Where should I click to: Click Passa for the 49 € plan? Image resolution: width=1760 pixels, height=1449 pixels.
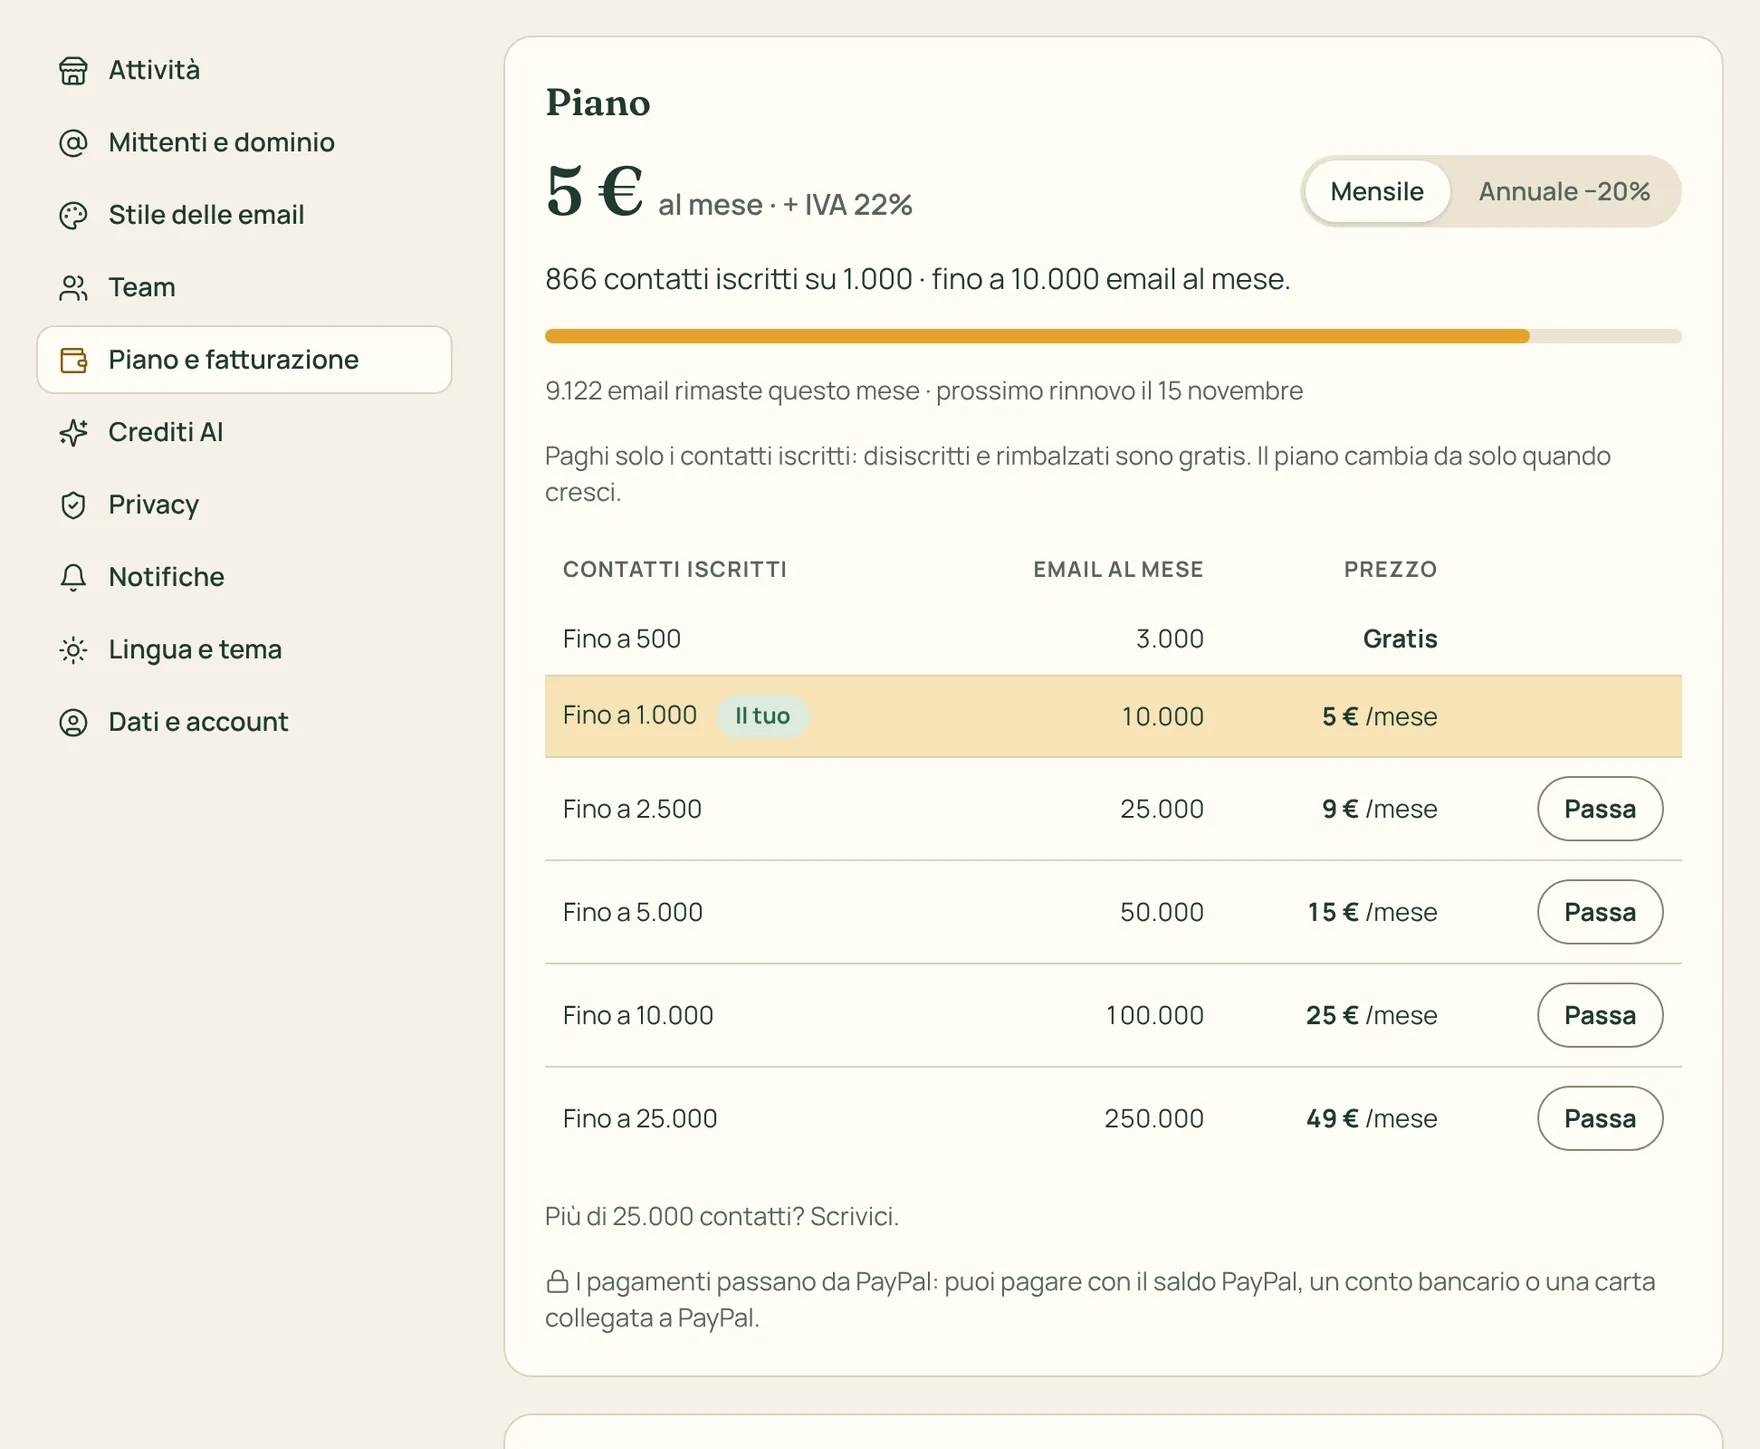[x=1600, y=1118]
